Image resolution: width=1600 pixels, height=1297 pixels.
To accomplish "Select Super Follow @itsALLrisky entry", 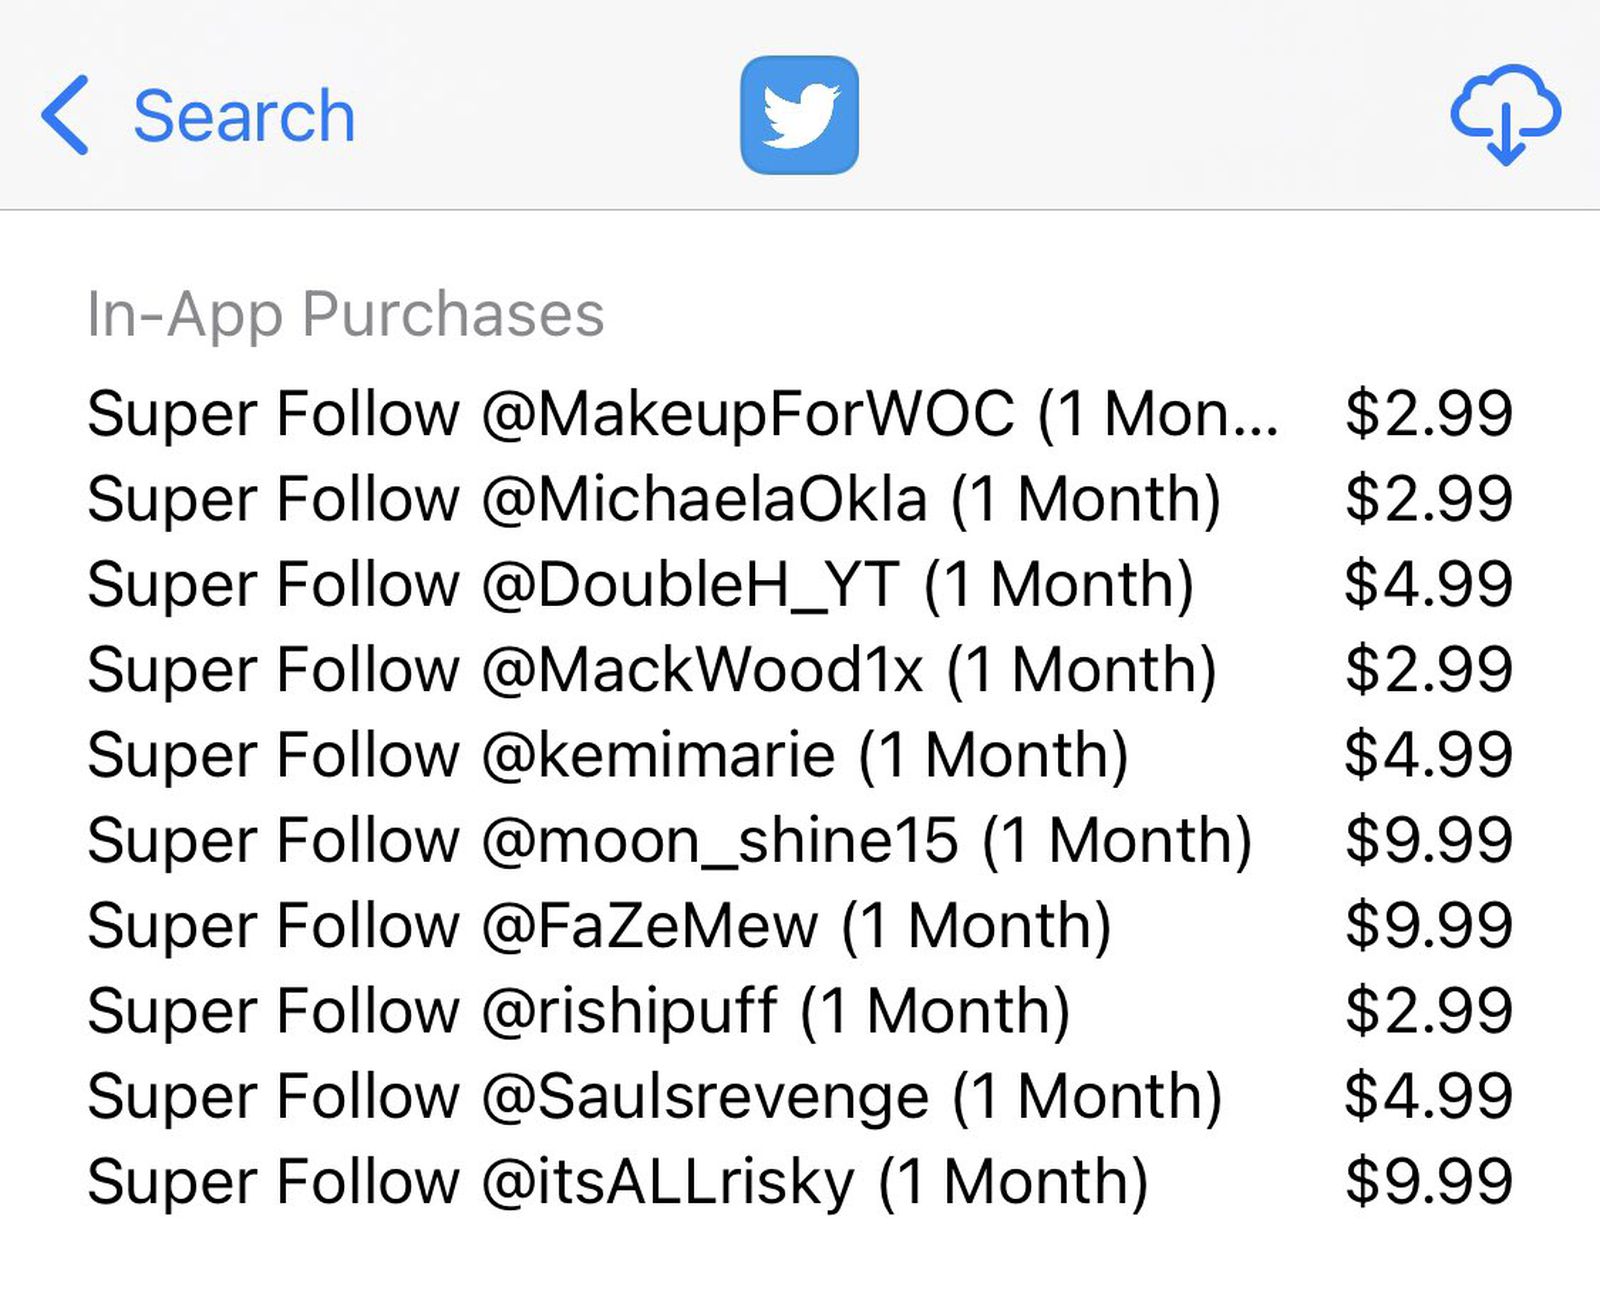I will tap(617, 1182).
